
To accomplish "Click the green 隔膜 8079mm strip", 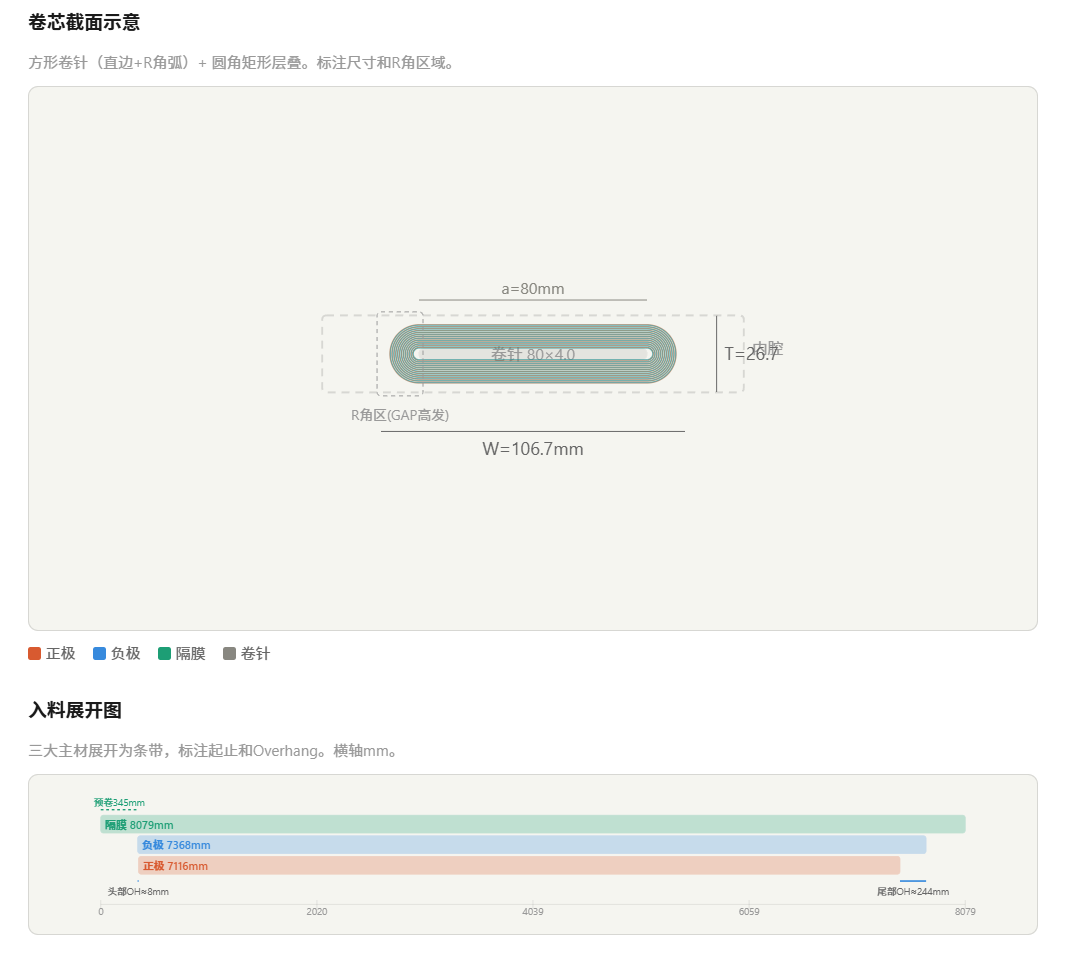I will pos(533,824).
